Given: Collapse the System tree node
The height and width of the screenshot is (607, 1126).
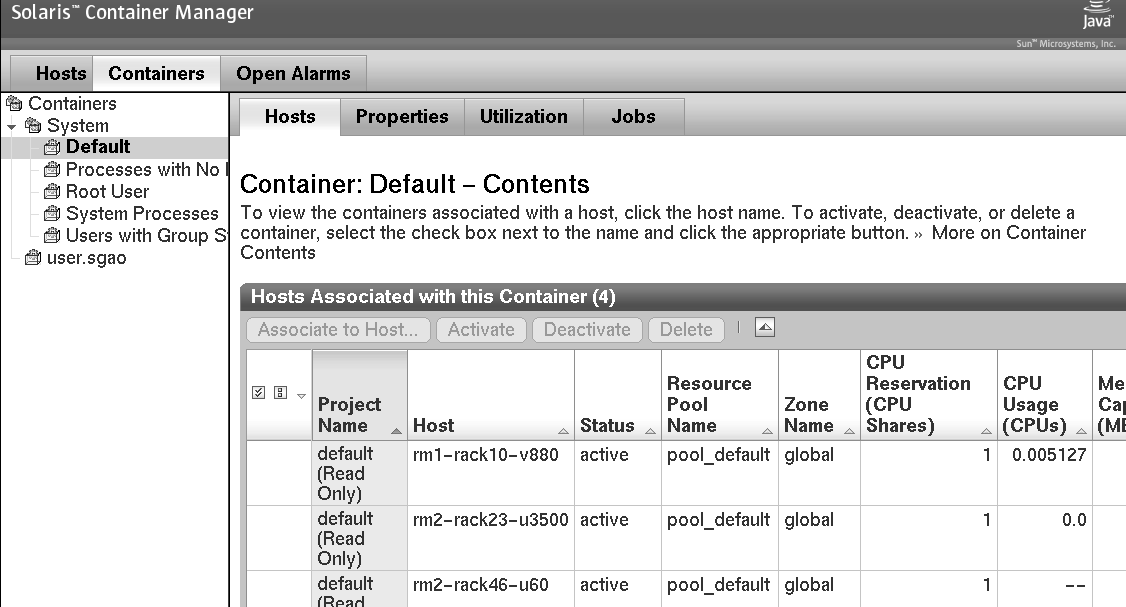Looking at the screenshot, I should click(11, 127).
